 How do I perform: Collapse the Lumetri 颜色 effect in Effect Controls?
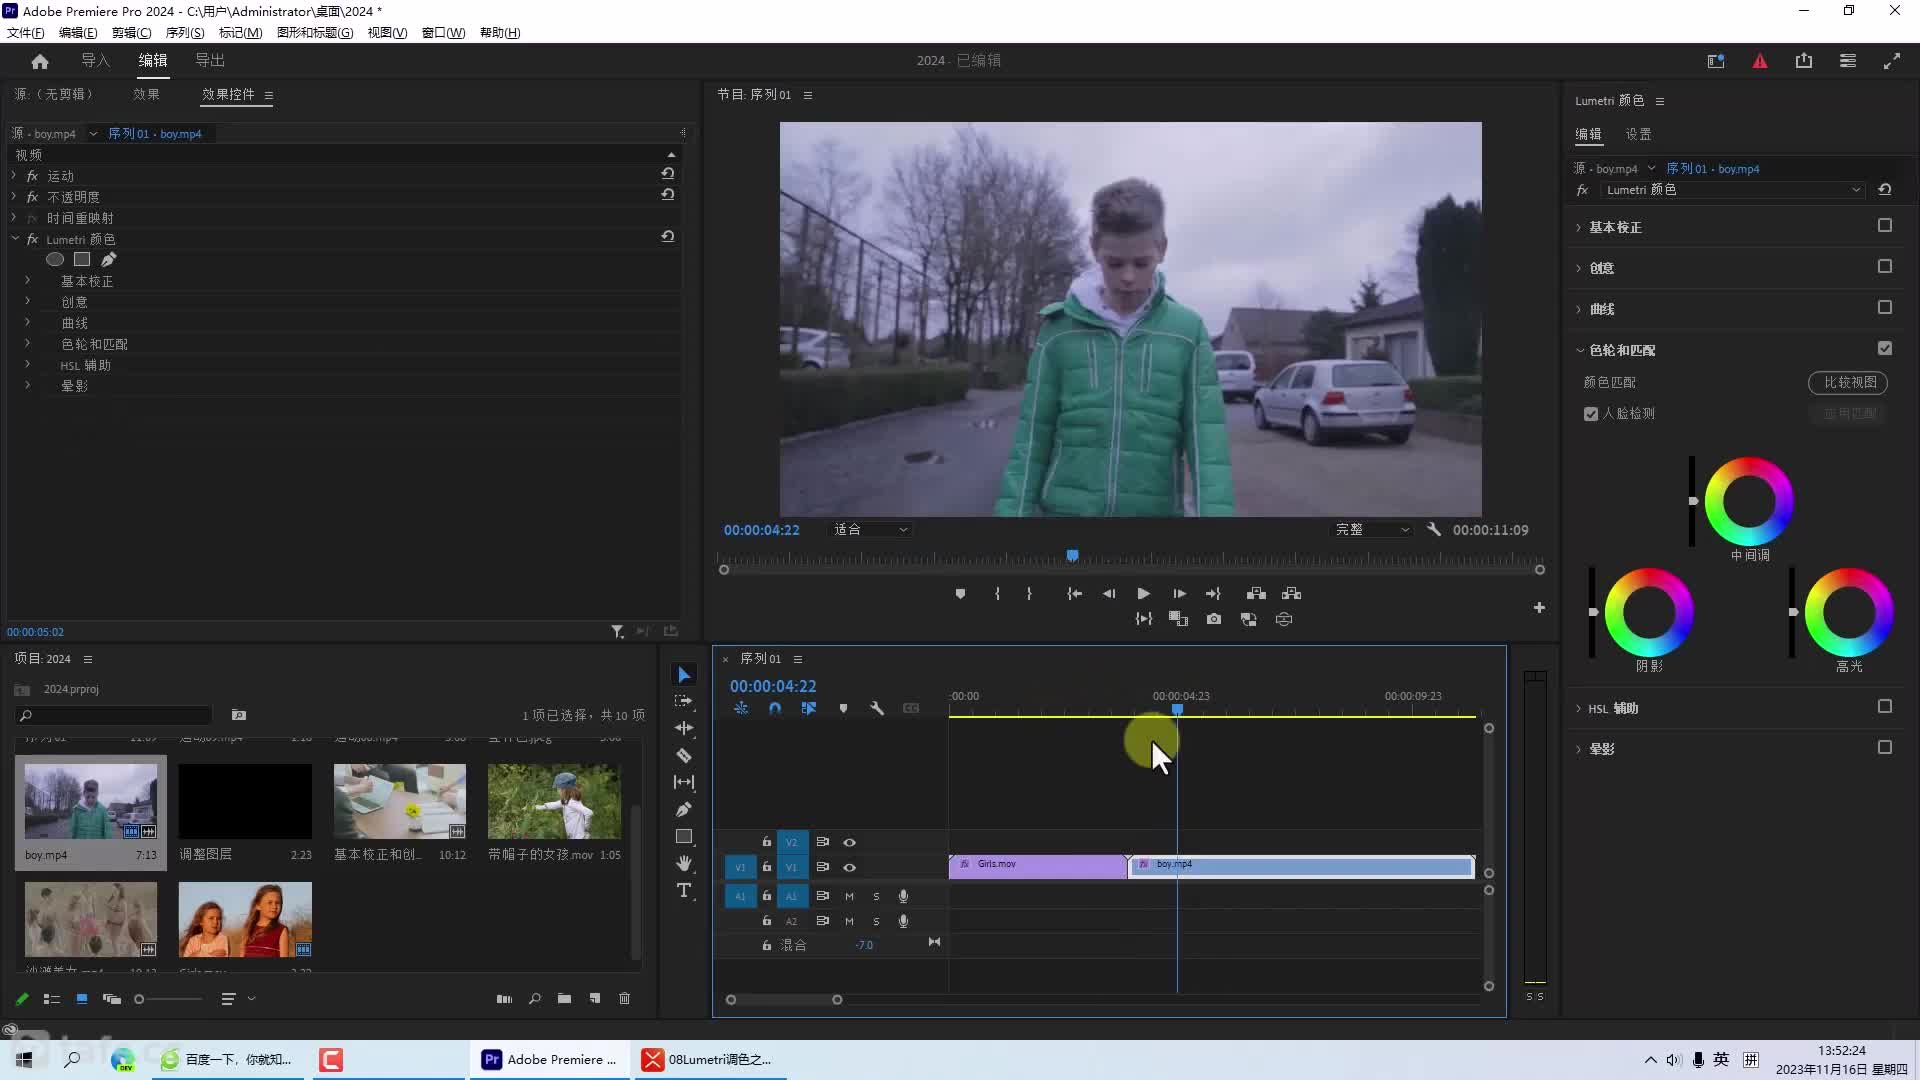coord(14,239)
